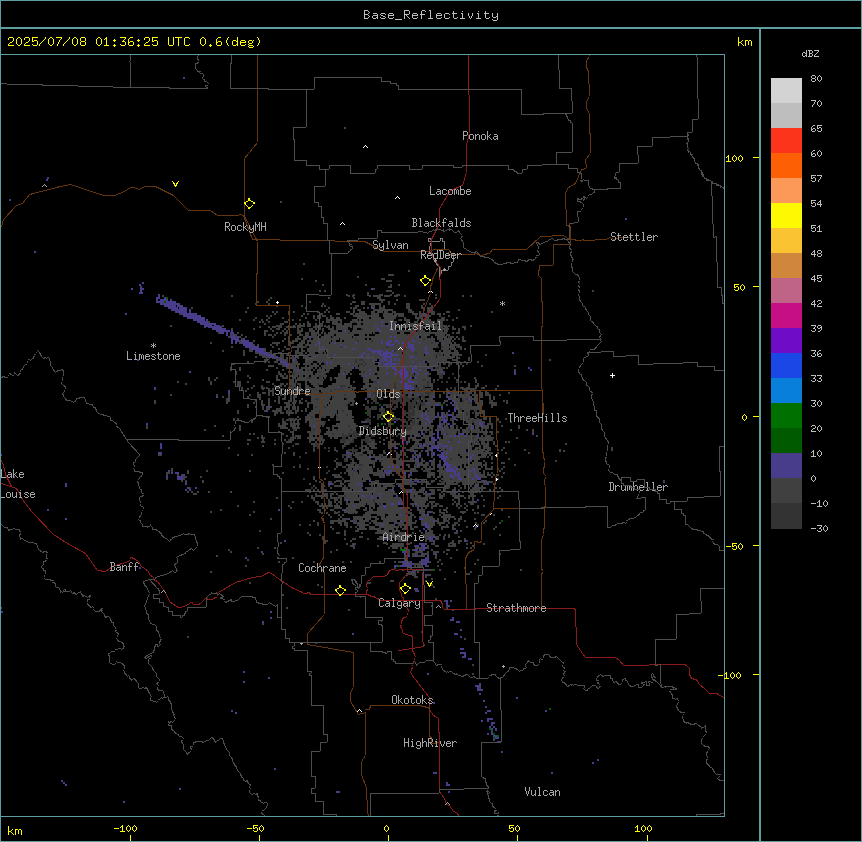Click the Banff label
Screen dimensions: 862x842
coord(124,567)
